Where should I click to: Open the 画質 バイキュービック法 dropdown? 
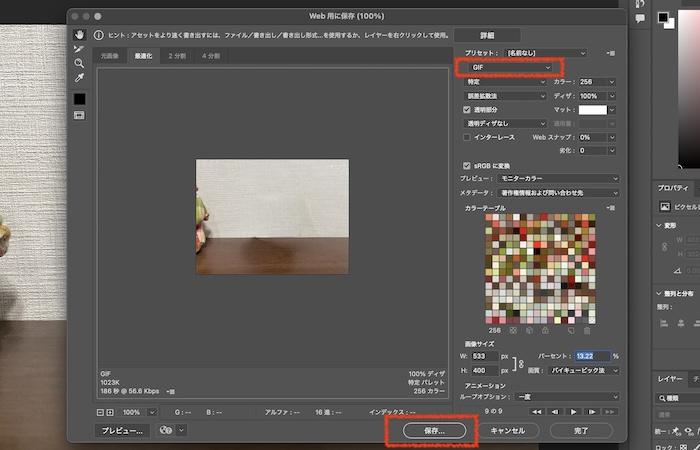pyautogui.click(x=583, y=371)
